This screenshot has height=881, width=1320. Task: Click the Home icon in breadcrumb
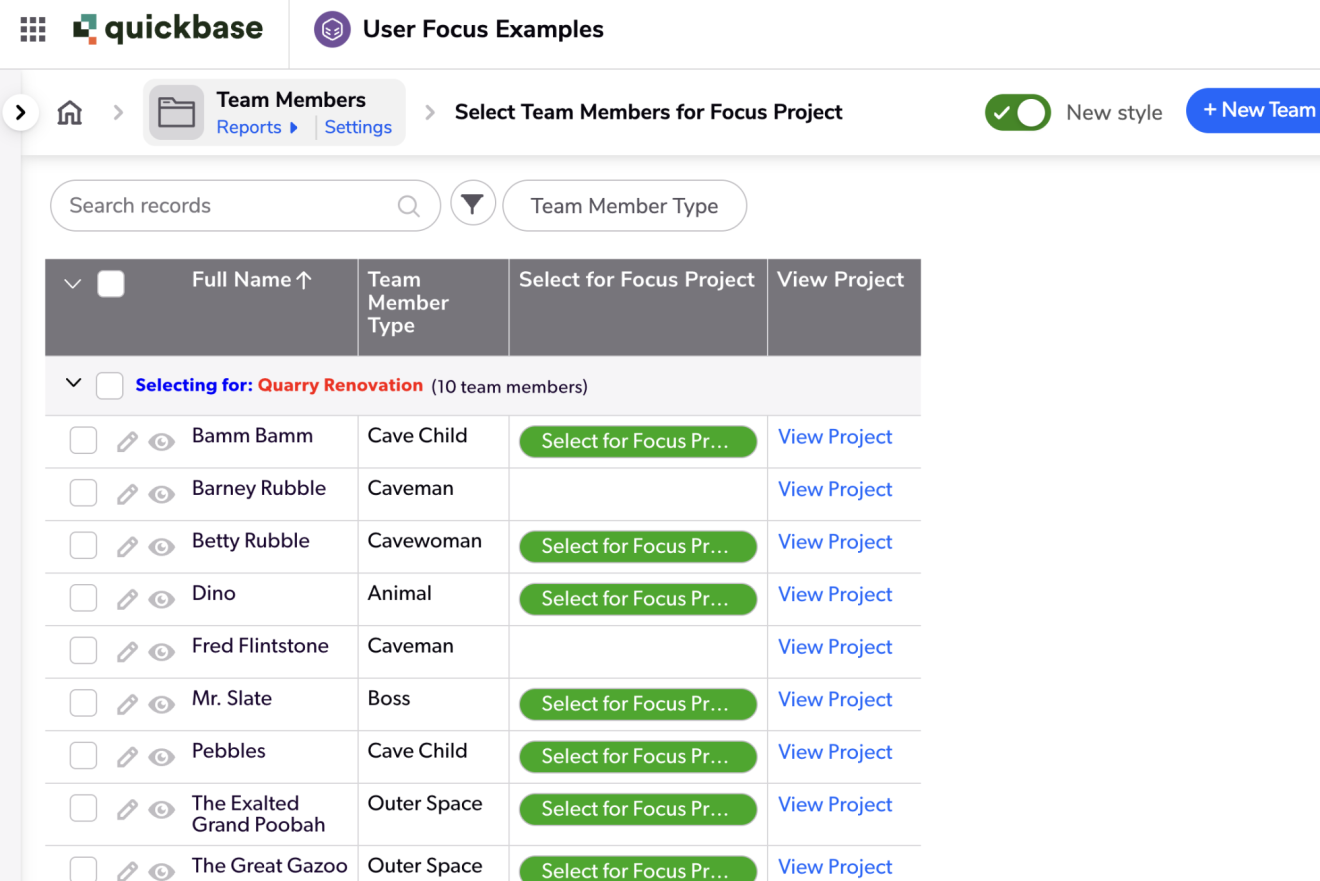(x=70, y=113)
